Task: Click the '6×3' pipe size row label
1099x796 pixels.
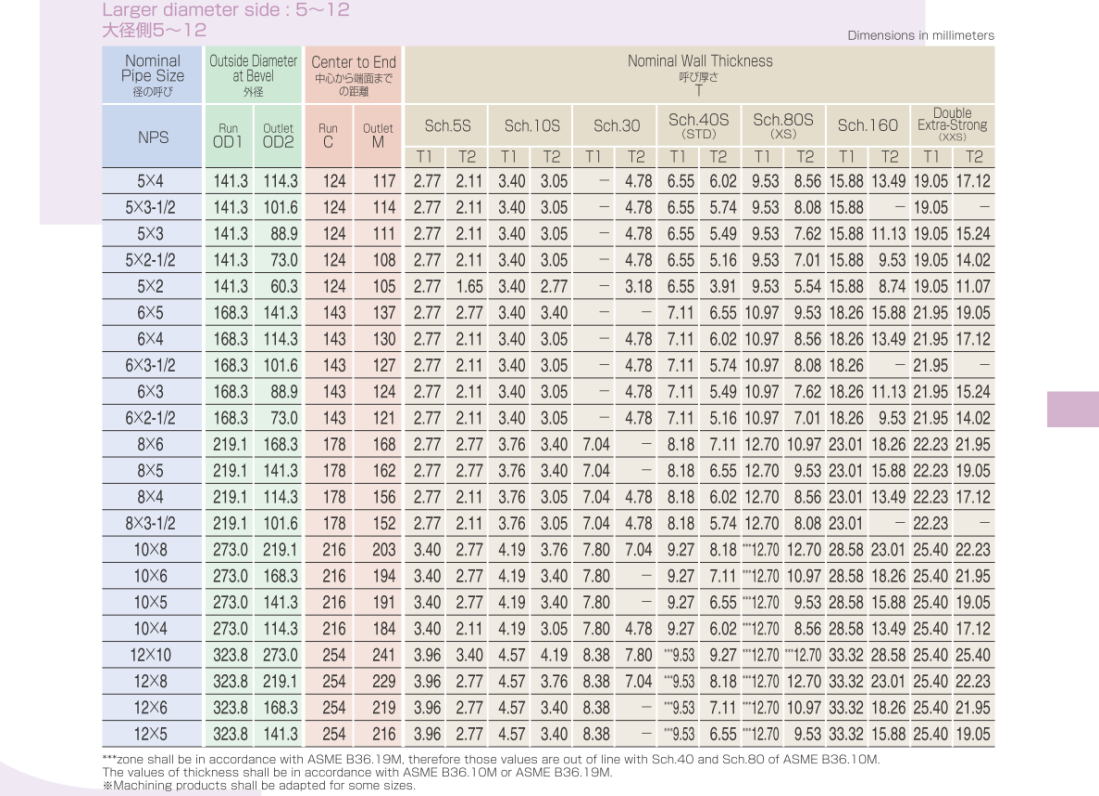Action: tap(150, 392)
